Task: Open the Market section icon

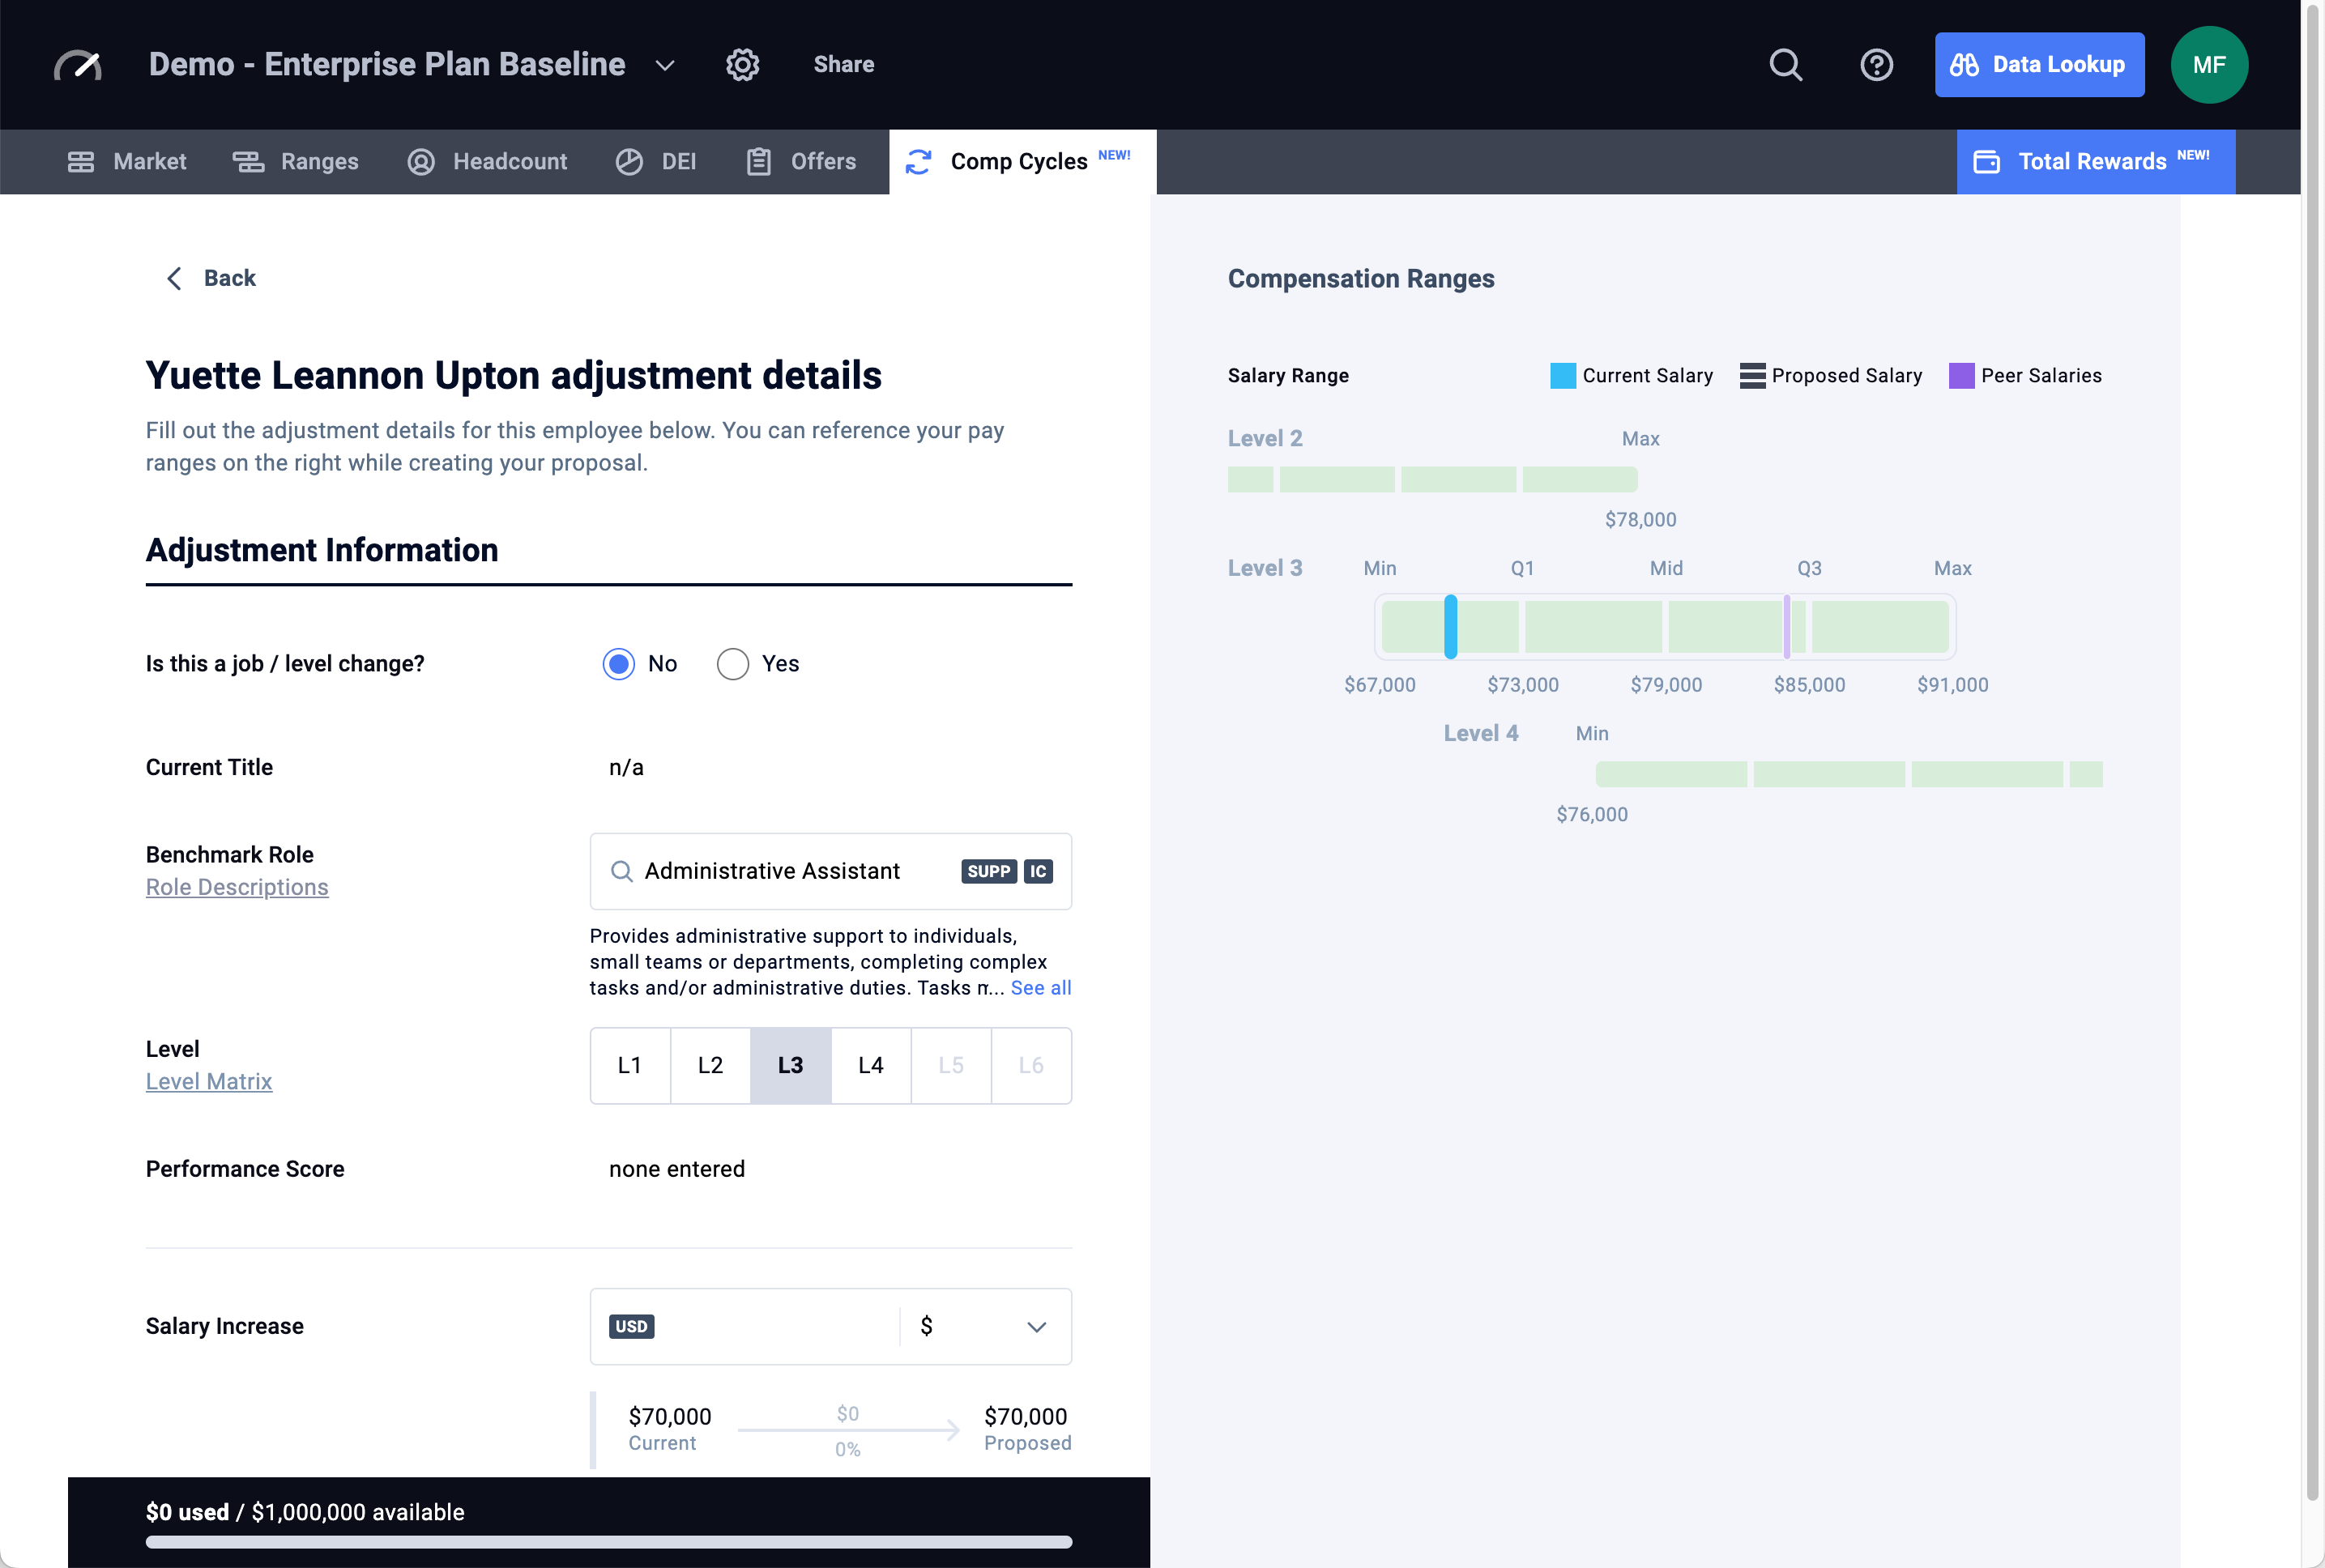Action: click(82, 161)
